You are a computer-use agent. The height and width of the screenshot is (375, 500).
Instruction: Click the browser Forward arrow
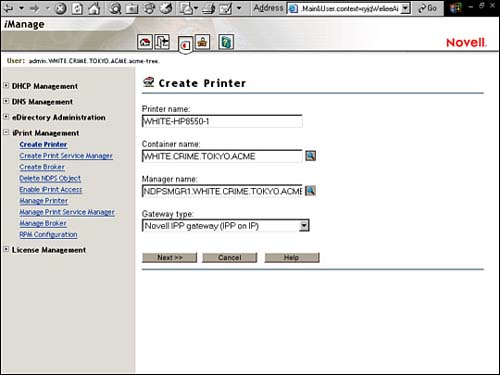pyautogui.click(x=35, y=8)
